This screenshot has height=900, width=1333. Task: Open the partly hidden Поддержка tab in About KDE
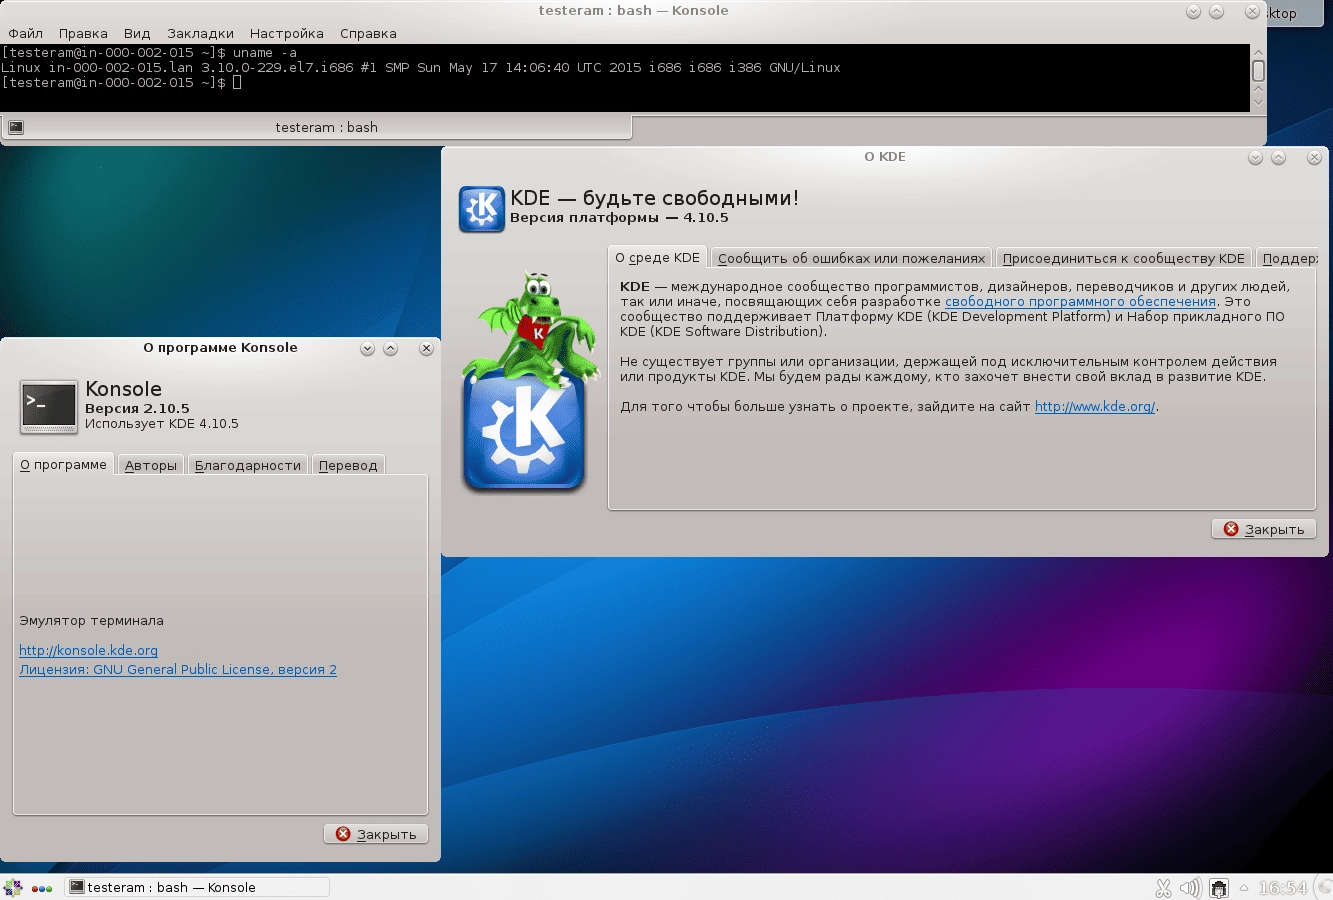click(1288, 258)
